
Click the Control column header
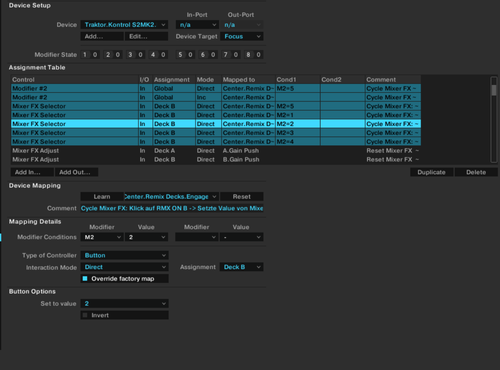[75, 80]
